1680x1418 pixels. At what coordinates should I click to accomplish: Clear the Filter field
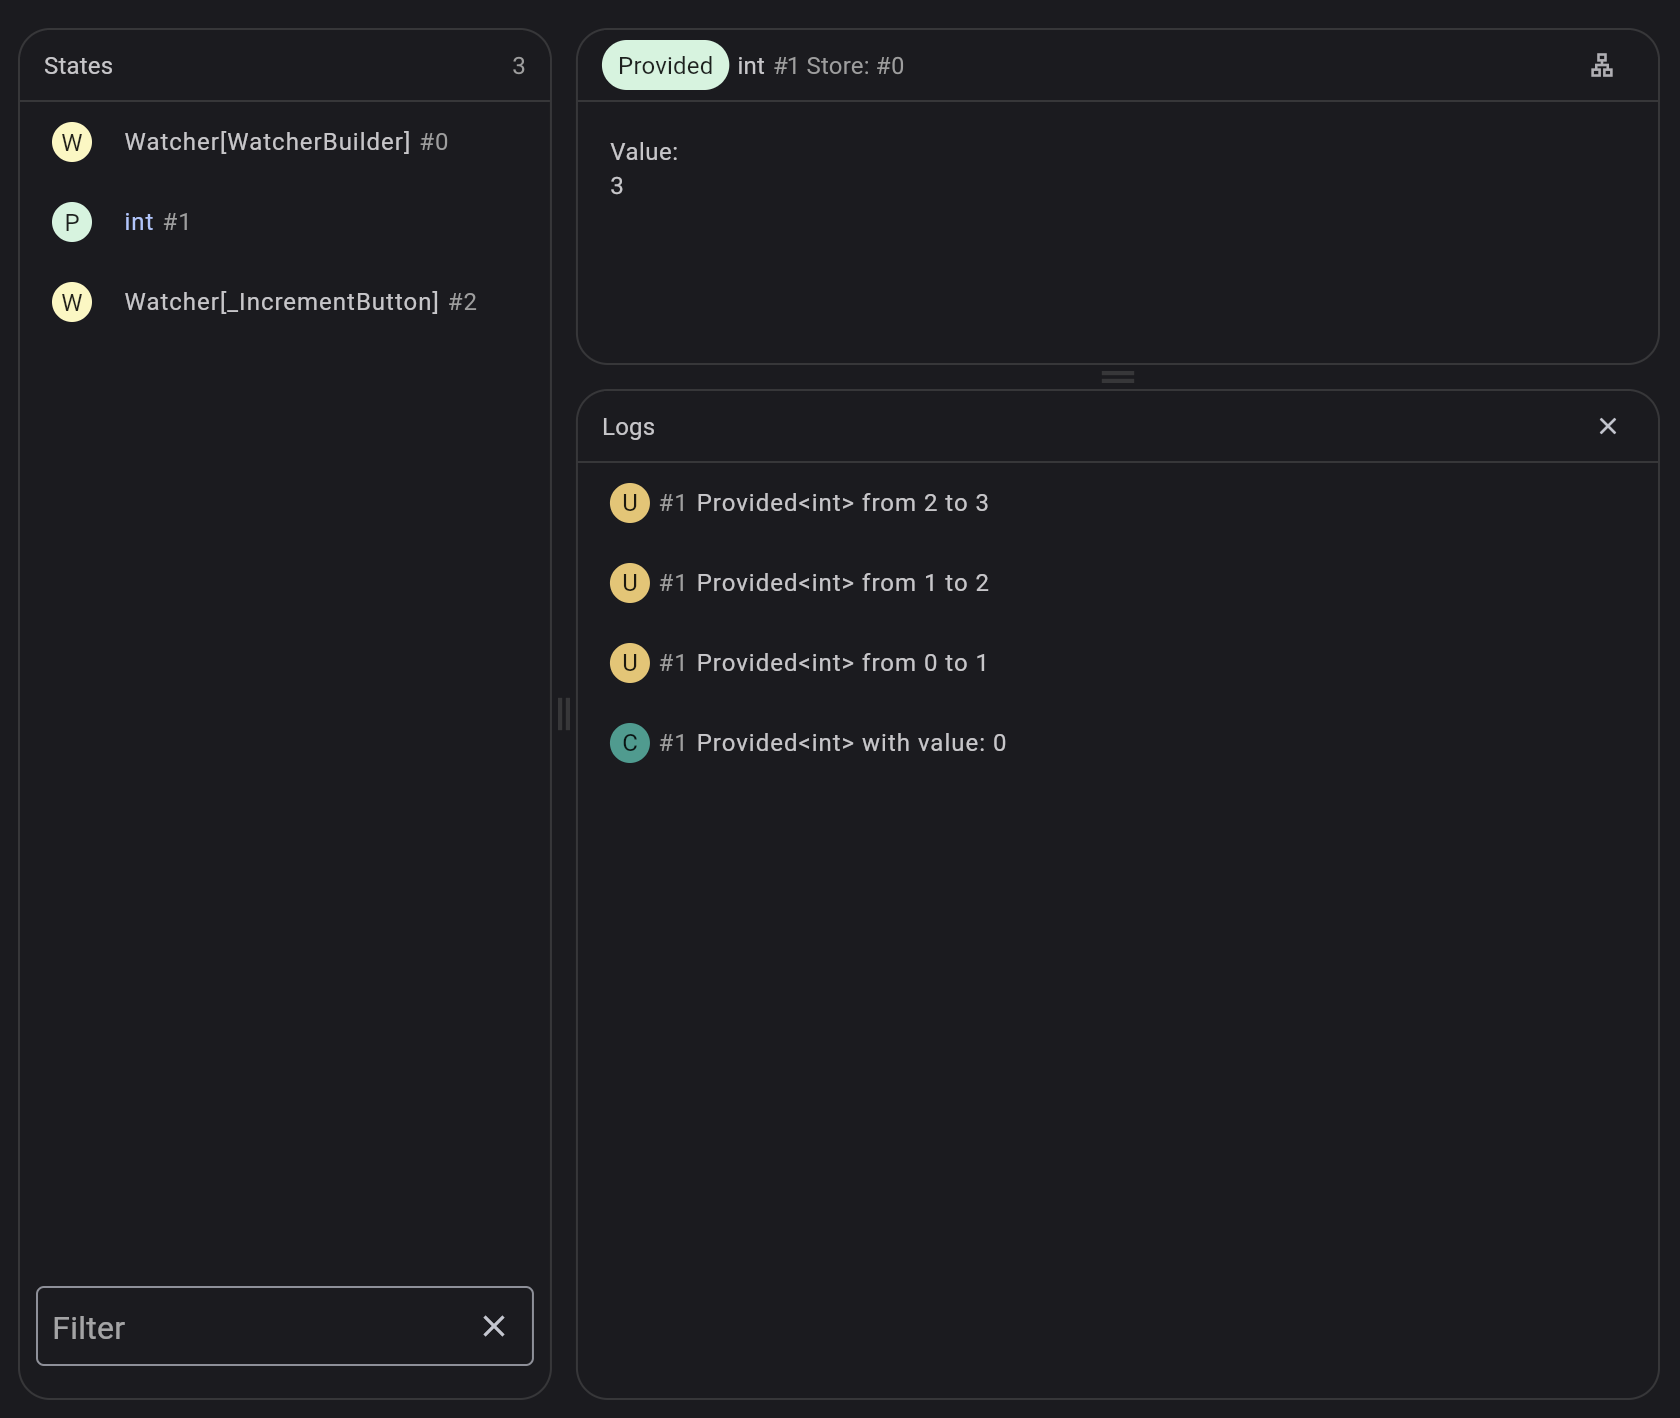[x=494, y=1326]
